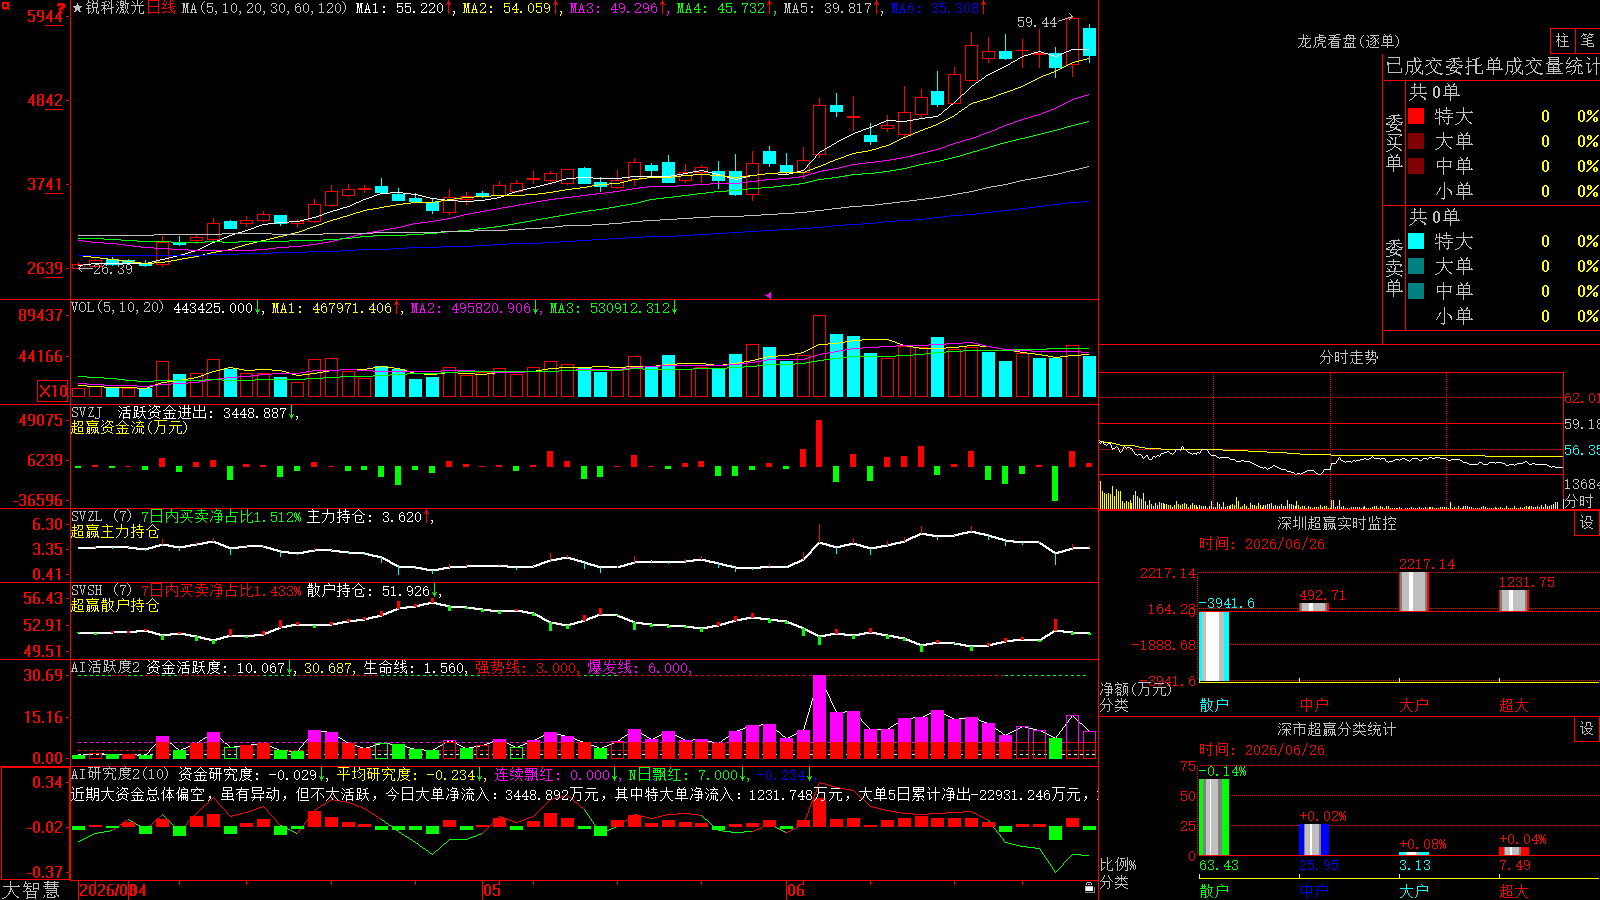The height and width of the screenshot is (900, 1600).
Task: Click the 委买单 section label
Action: coord(1395,142)
